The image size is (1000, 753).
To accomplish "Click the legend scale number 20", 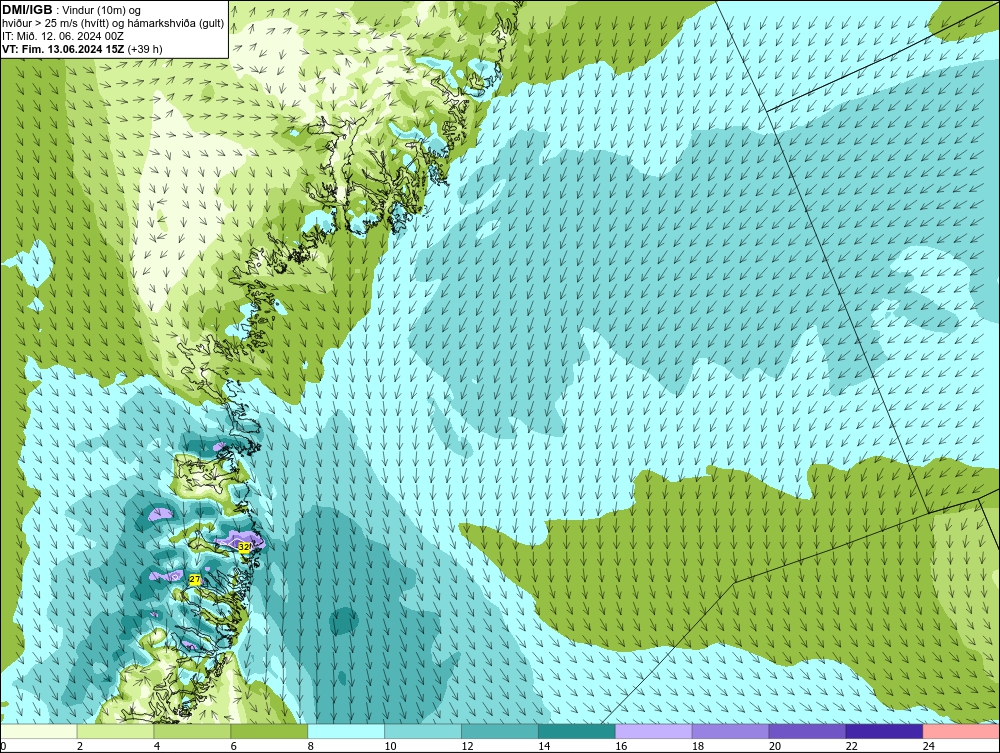I will [775, 746].
